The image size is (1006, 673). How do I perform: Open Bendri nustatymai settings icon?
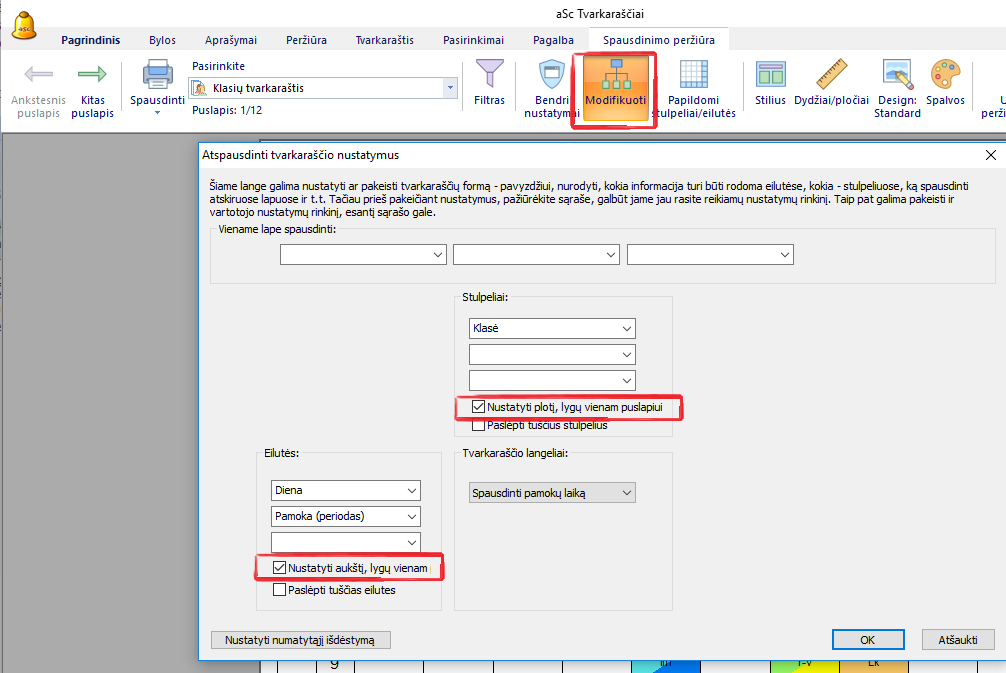[551, 77]
